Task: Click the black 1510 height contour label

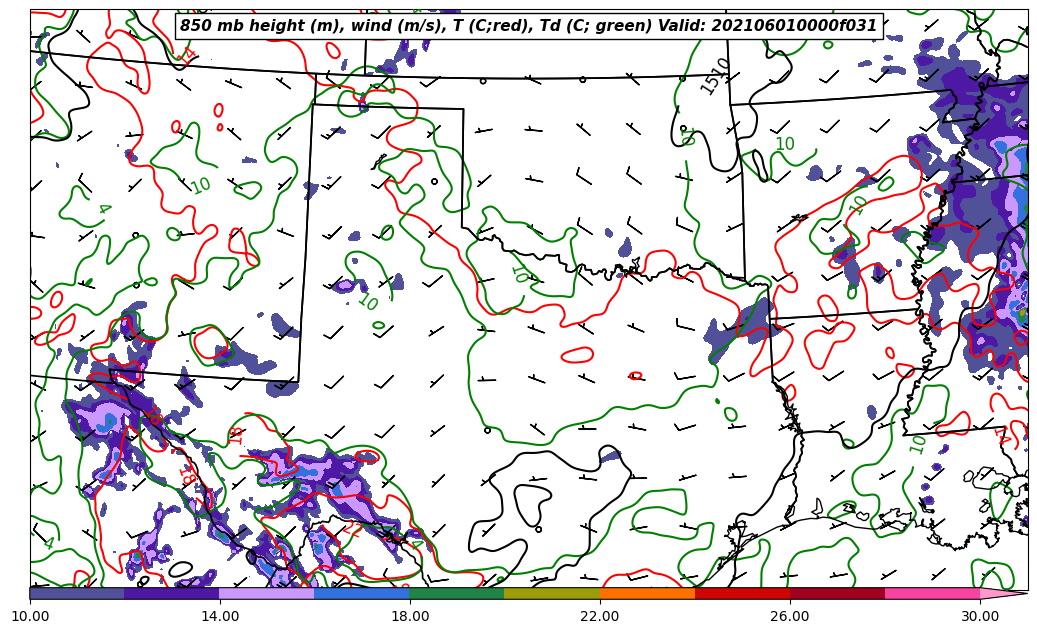Action: 715,76
